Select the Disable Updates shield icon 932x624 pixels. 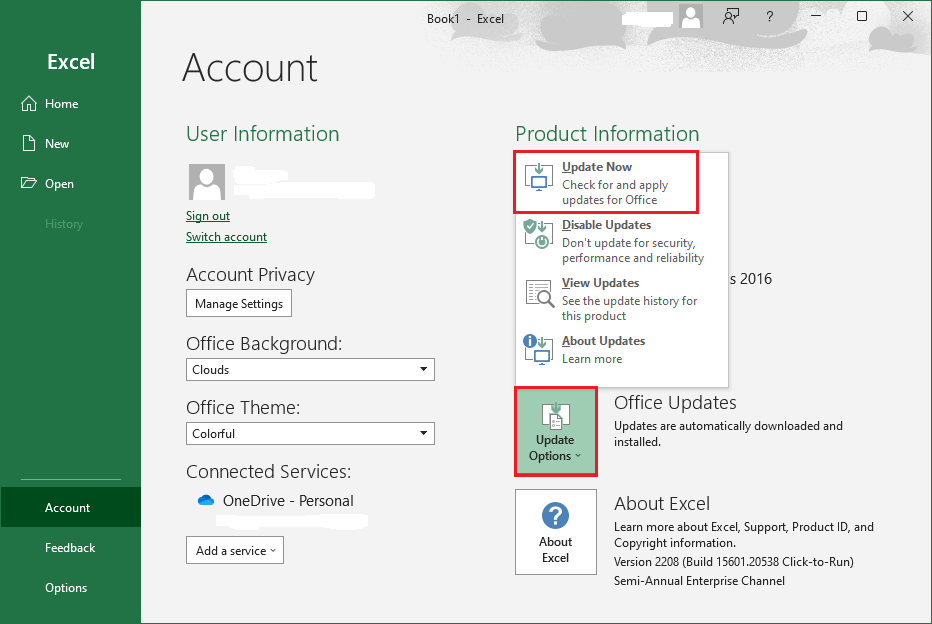[538, 236]
